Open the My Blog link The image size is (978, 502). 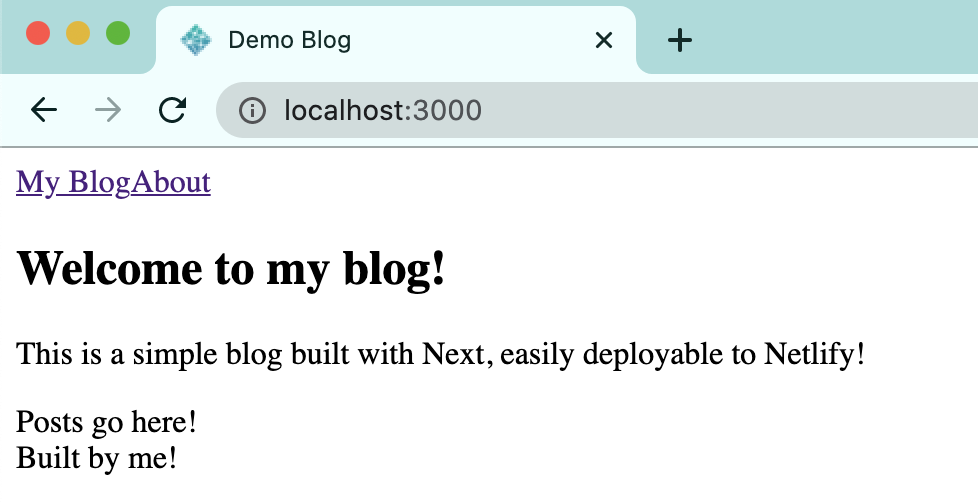[x=73, y=182]
